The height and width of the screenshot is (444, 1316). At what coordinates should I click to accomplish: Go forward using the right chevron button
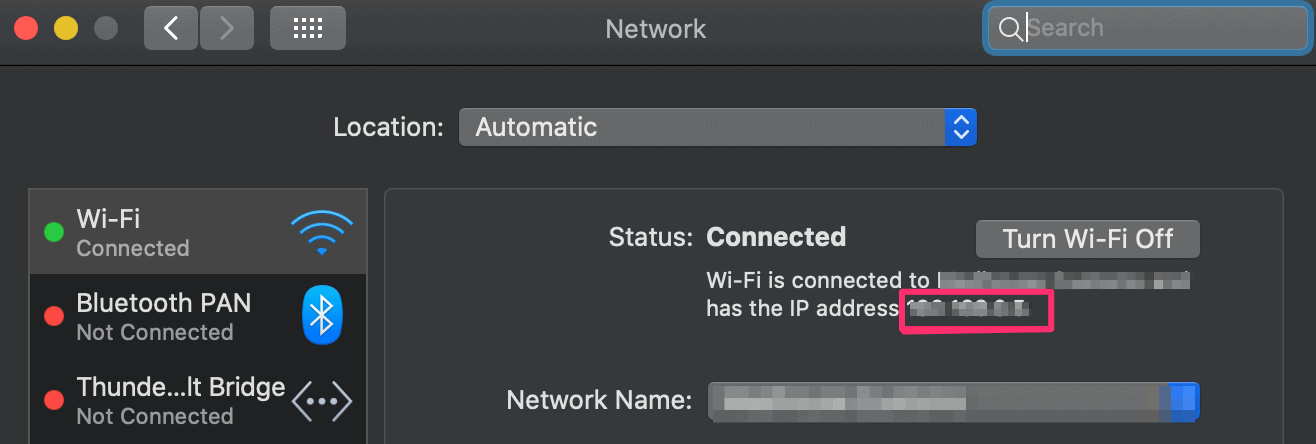(x=226, y=28)
